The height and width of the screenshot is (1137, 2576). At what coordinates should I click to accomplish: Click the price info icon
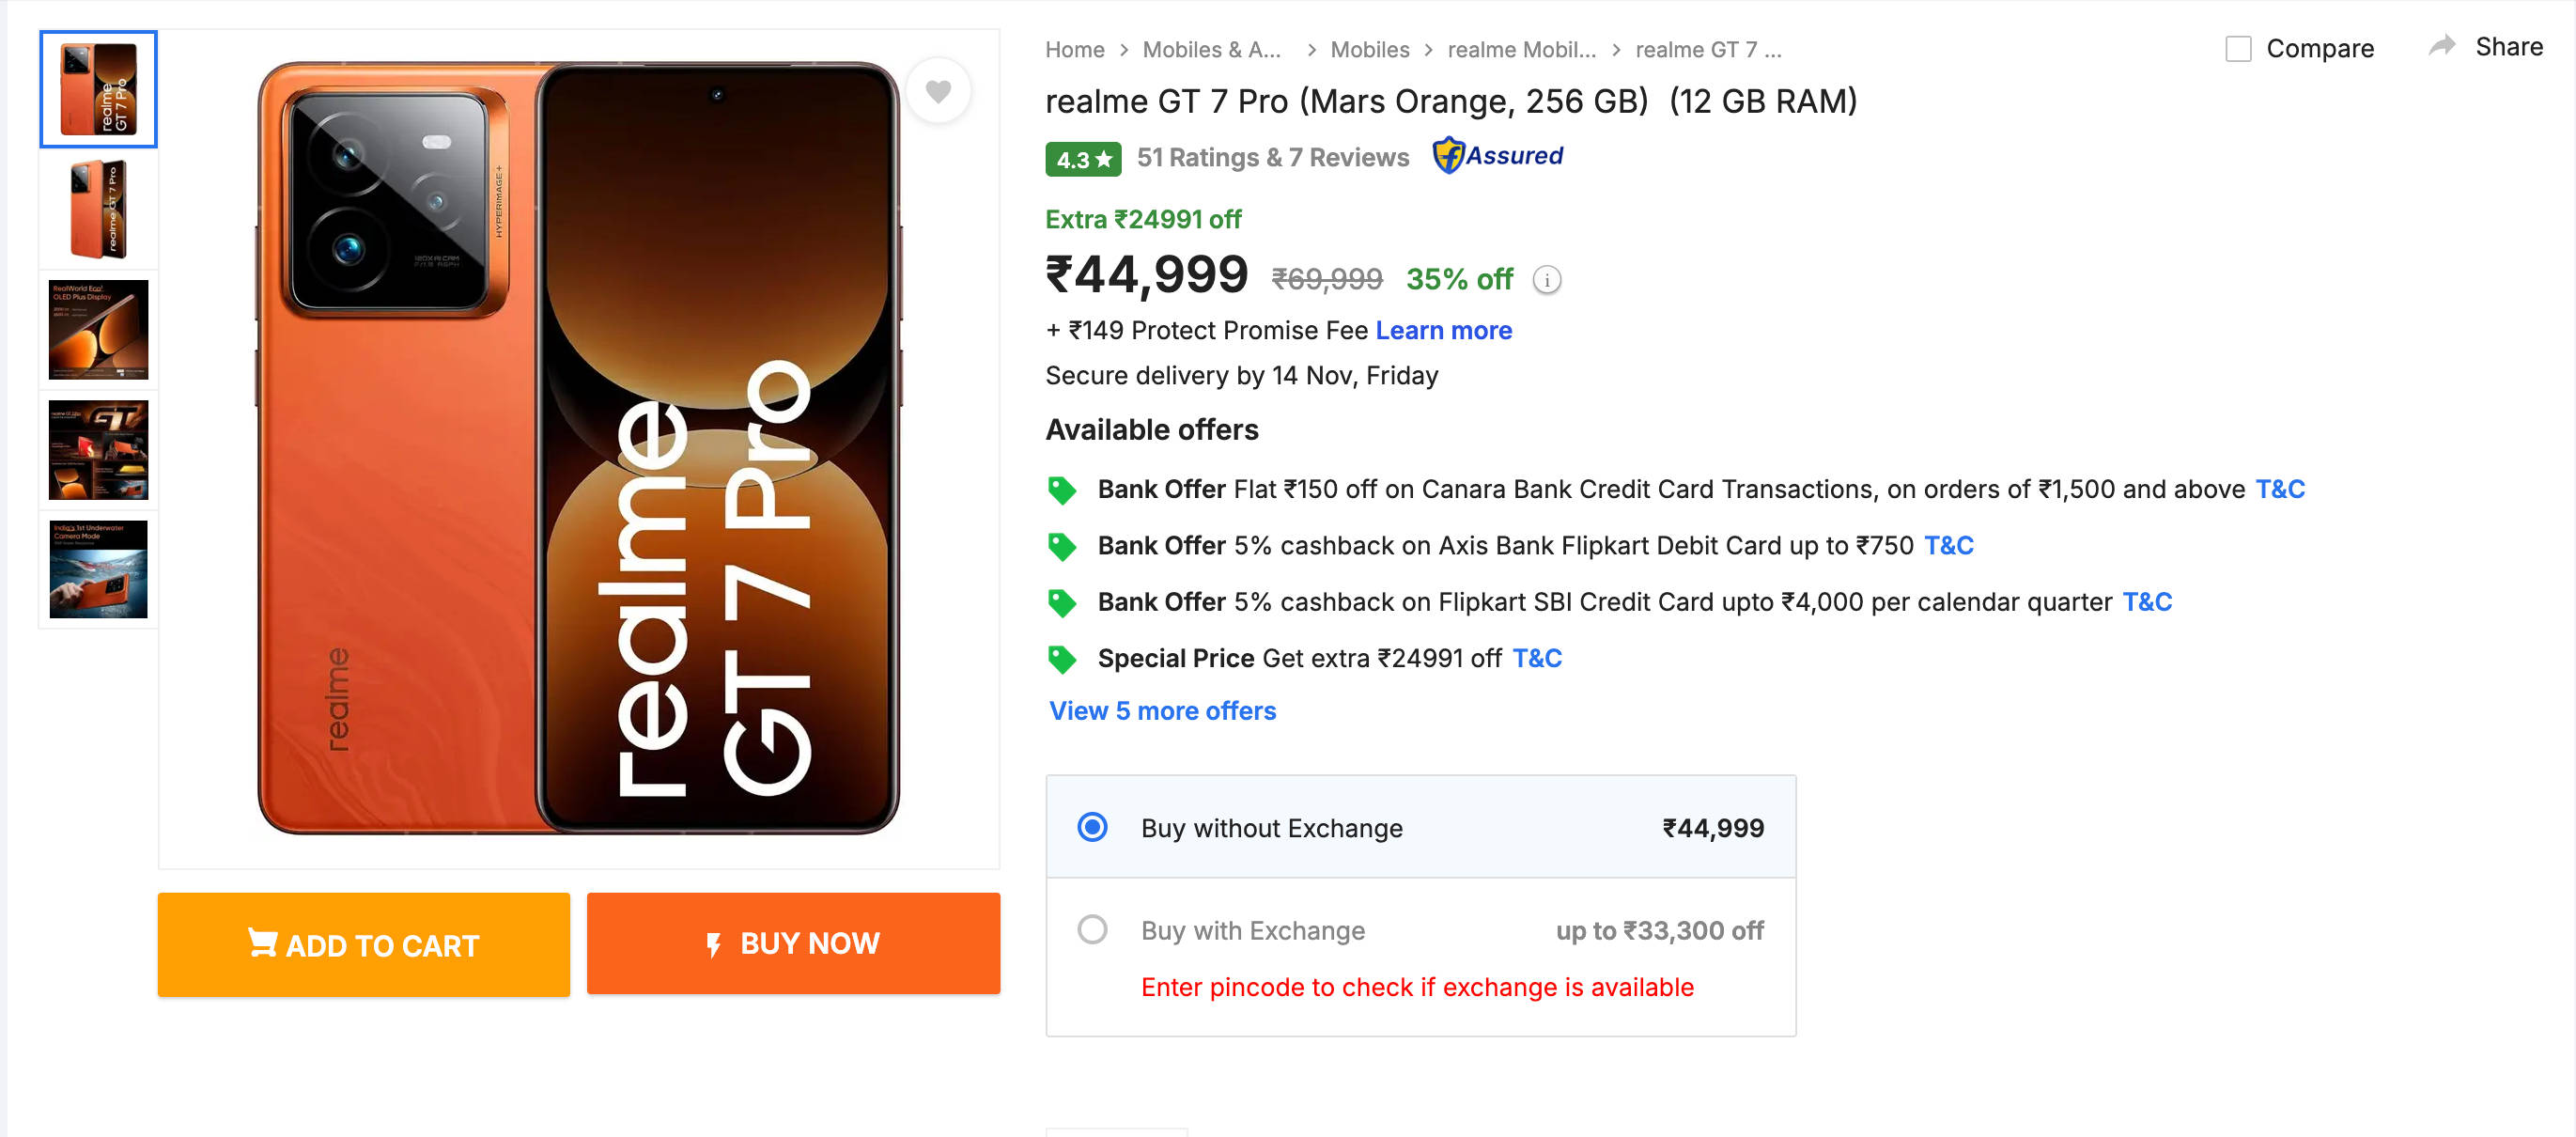1546,280
